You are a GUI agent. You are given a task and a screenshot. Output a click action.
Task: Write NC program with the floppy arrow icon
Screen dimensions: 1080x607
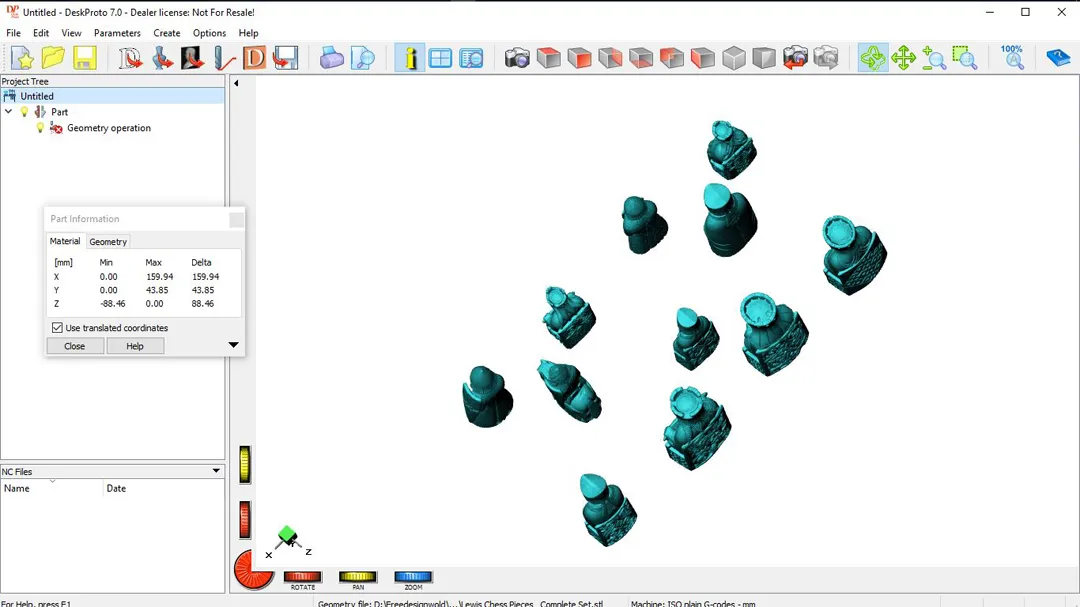(285, 58)
